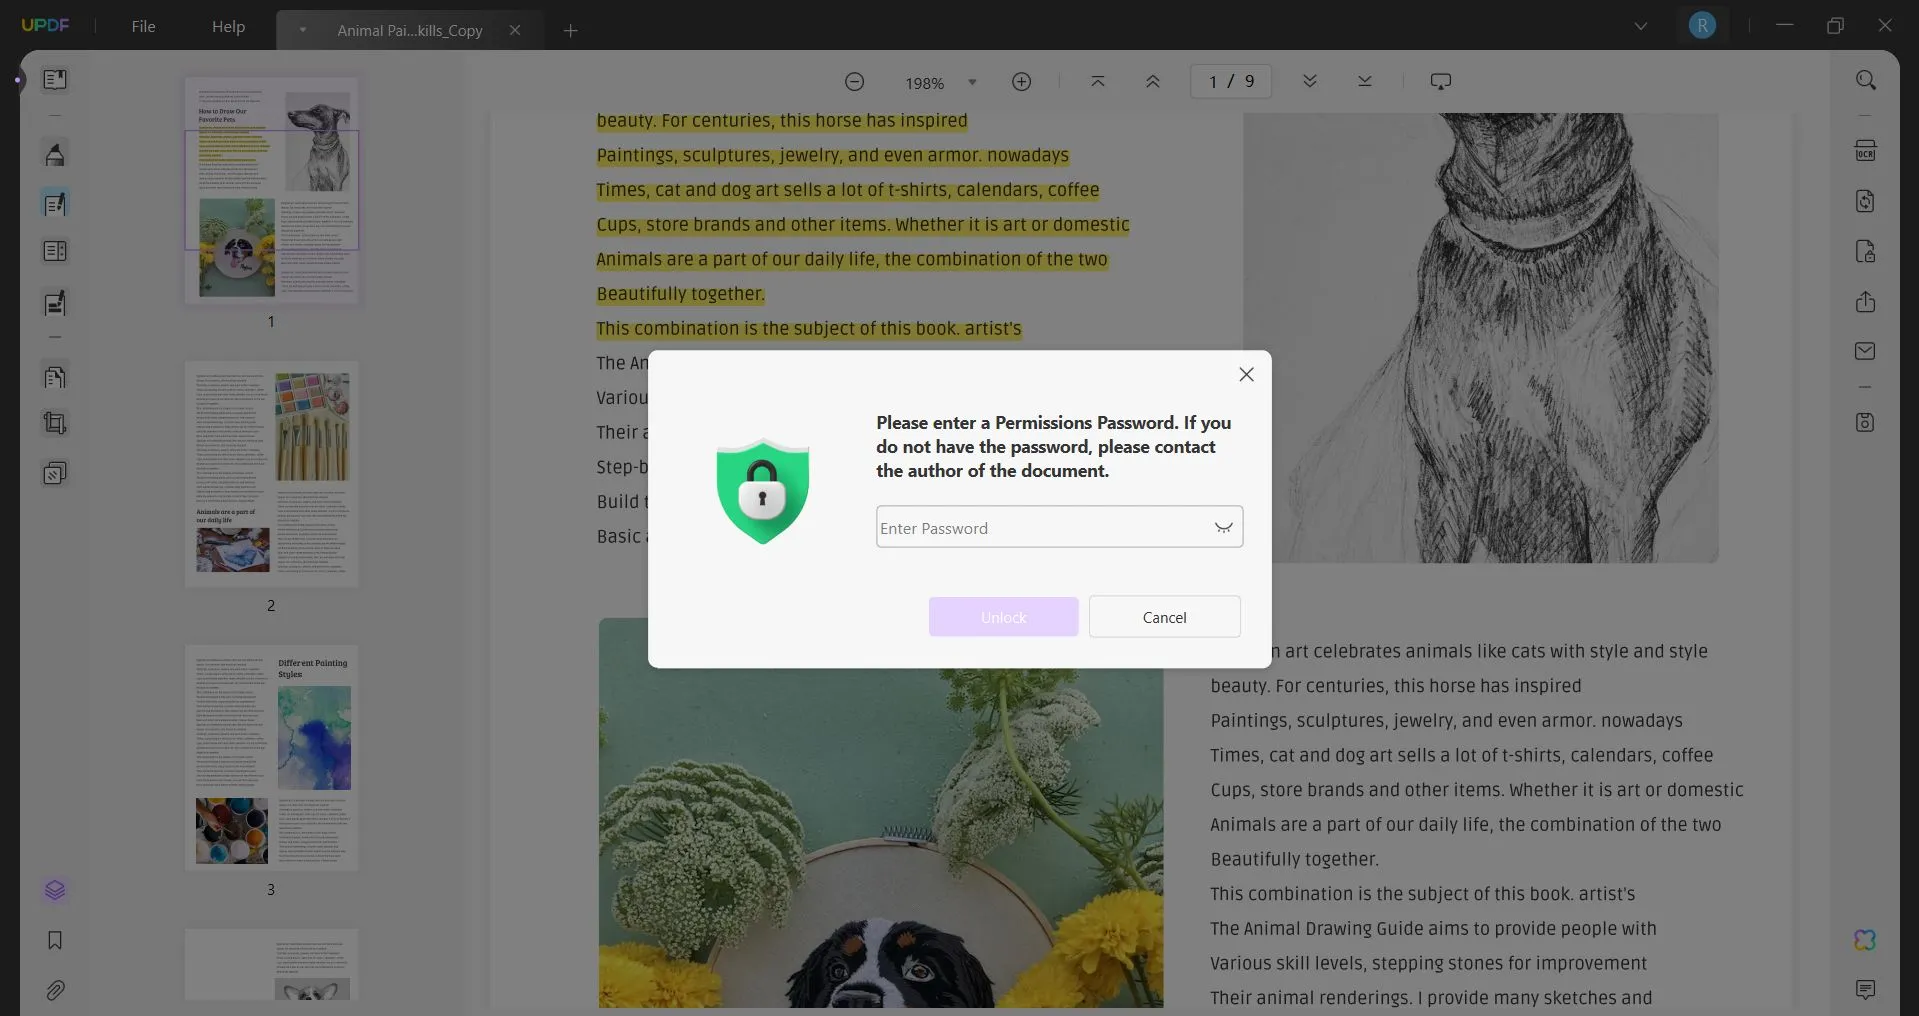The image size is (1919, 1016).
Task: Zoom in the document
Action: [1021, 82]
